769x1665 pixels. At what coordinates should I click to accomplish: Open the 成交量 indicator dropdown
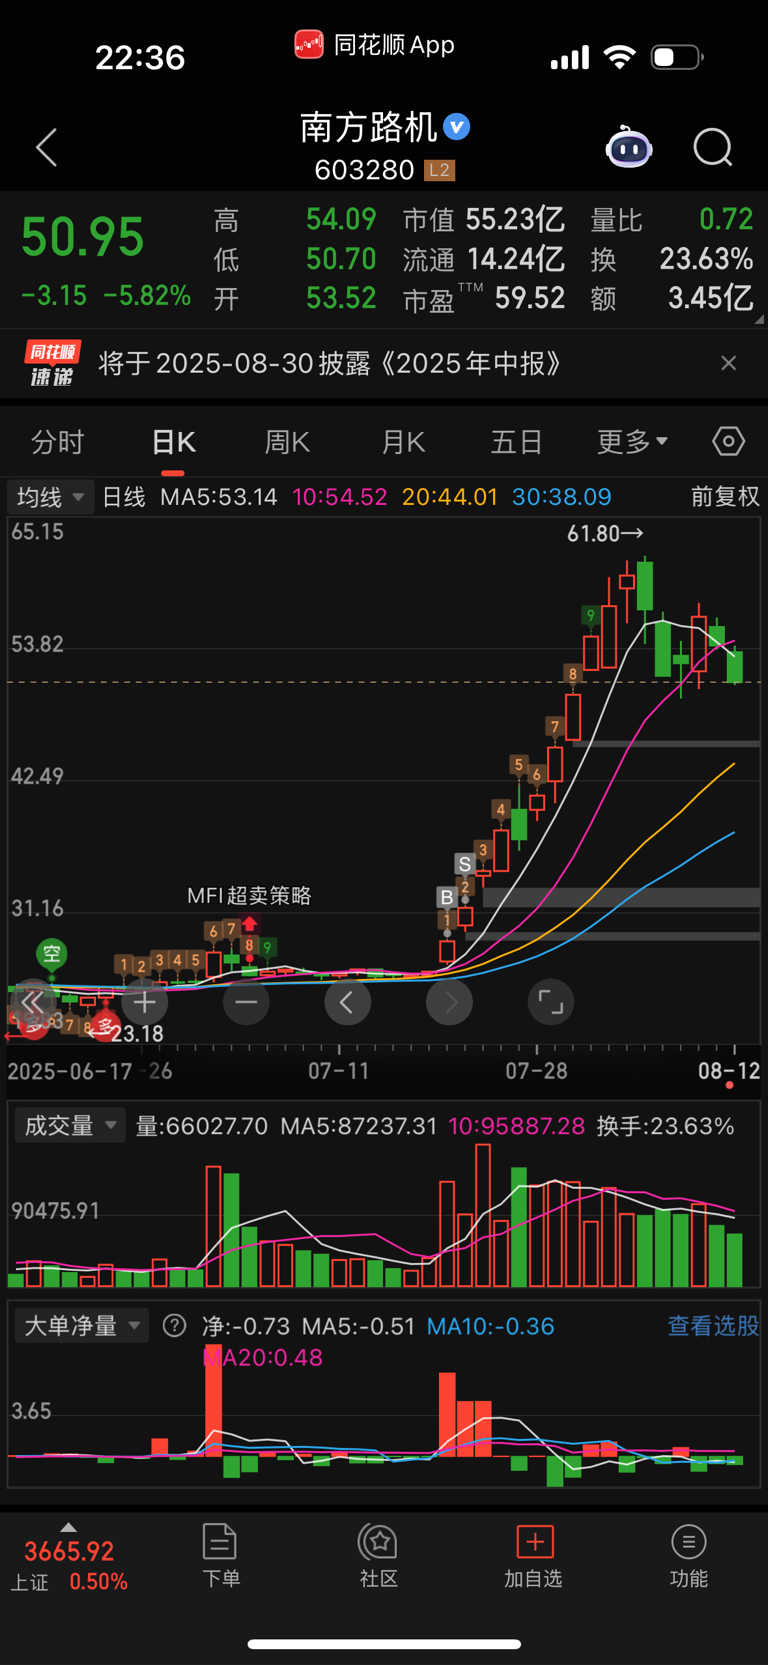coord(68,1126)
